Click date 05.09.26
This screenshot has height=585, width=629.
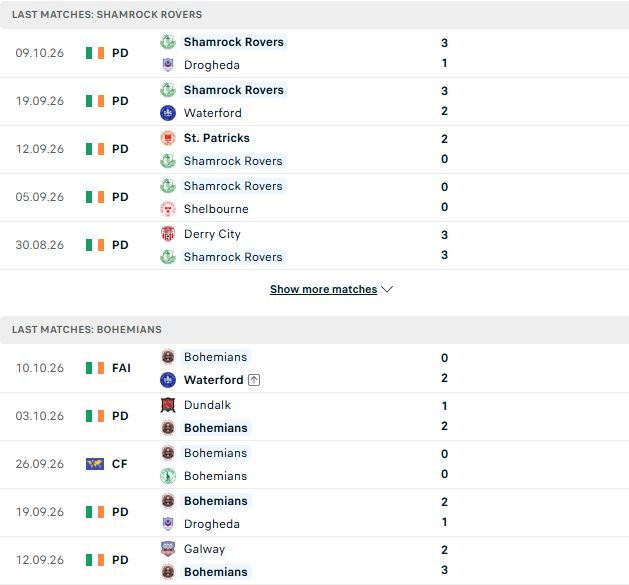pyautogui.click(x=40, y=197)
